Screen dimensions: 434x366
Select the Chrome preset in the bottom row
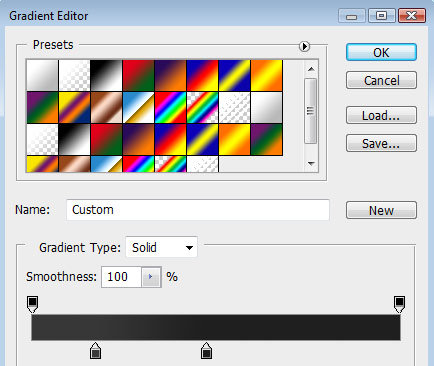point(106,164)
